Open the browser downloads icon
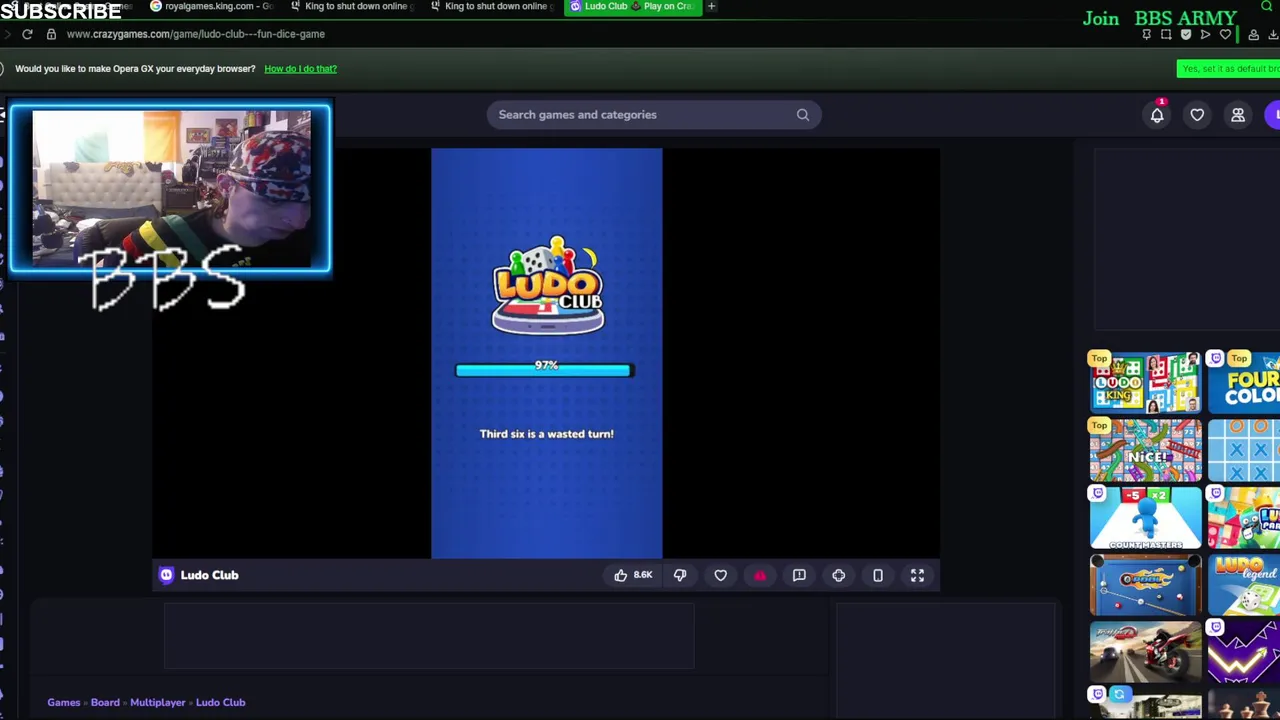This screenshot has height=720, width=1280. coord(1273,35)
